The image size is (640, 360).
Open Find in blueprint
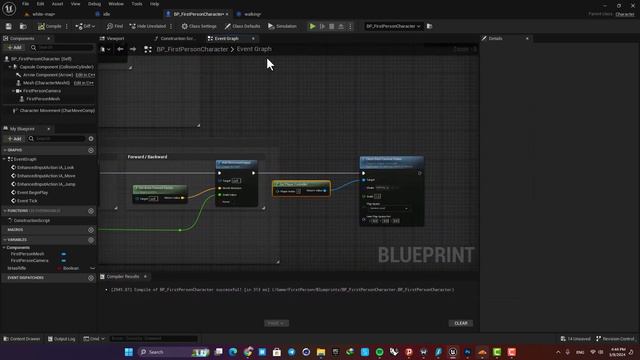click(x=115, y=26)
